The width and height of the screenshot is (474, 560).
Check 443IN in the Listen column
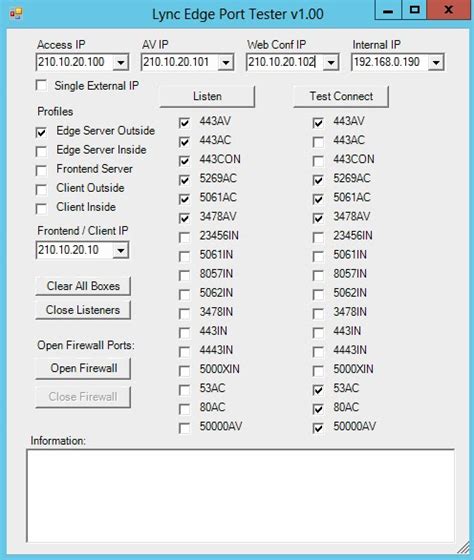pos(184,333)
